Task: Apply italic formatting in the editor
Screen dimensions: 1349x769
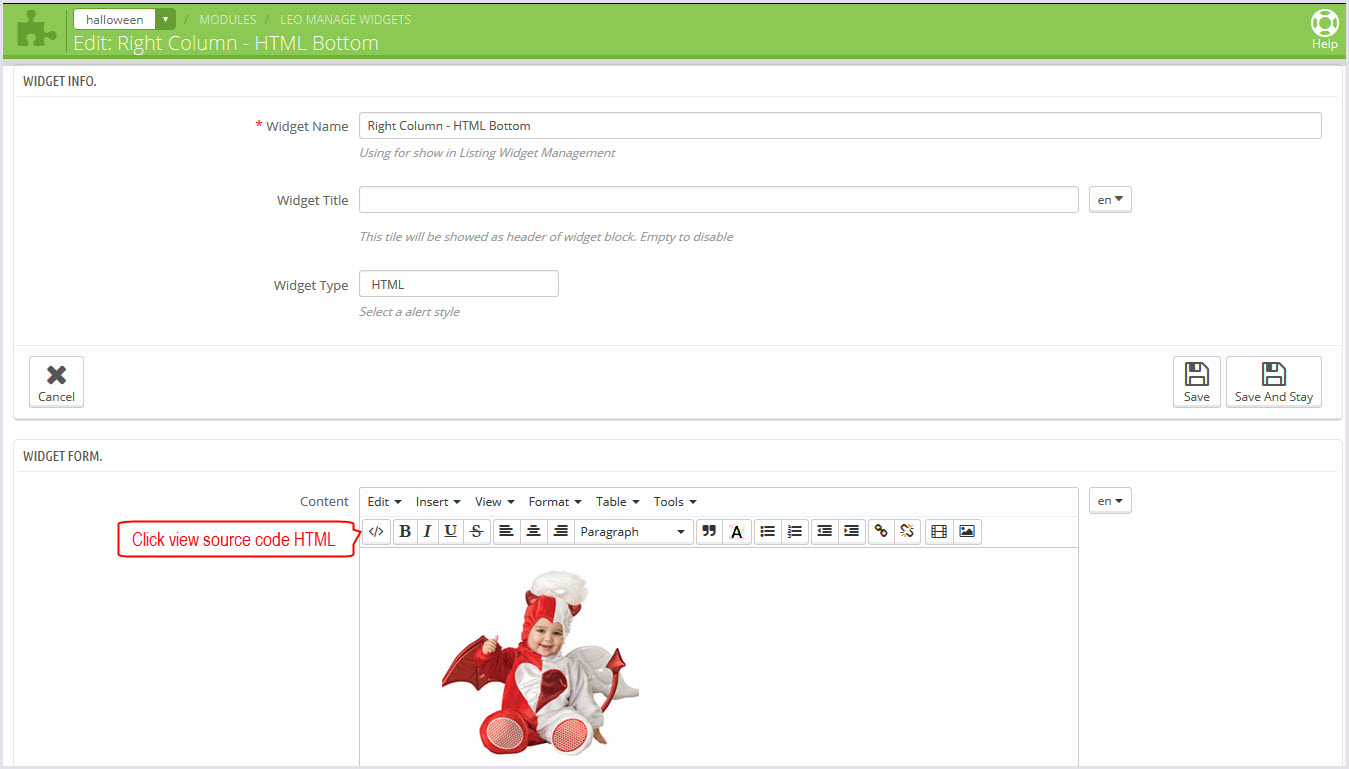Action: point(428,531)
